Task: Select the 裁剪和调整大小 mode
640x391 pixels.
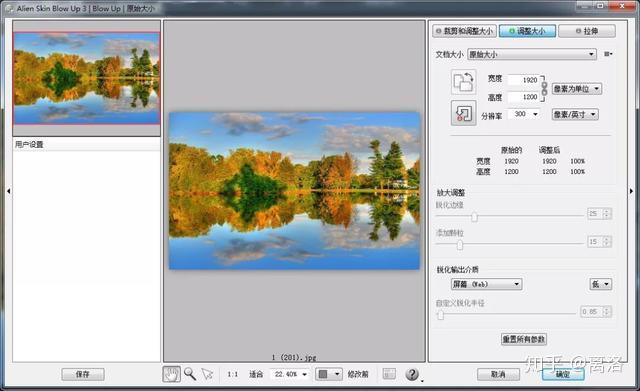Action: pos(464,31)
